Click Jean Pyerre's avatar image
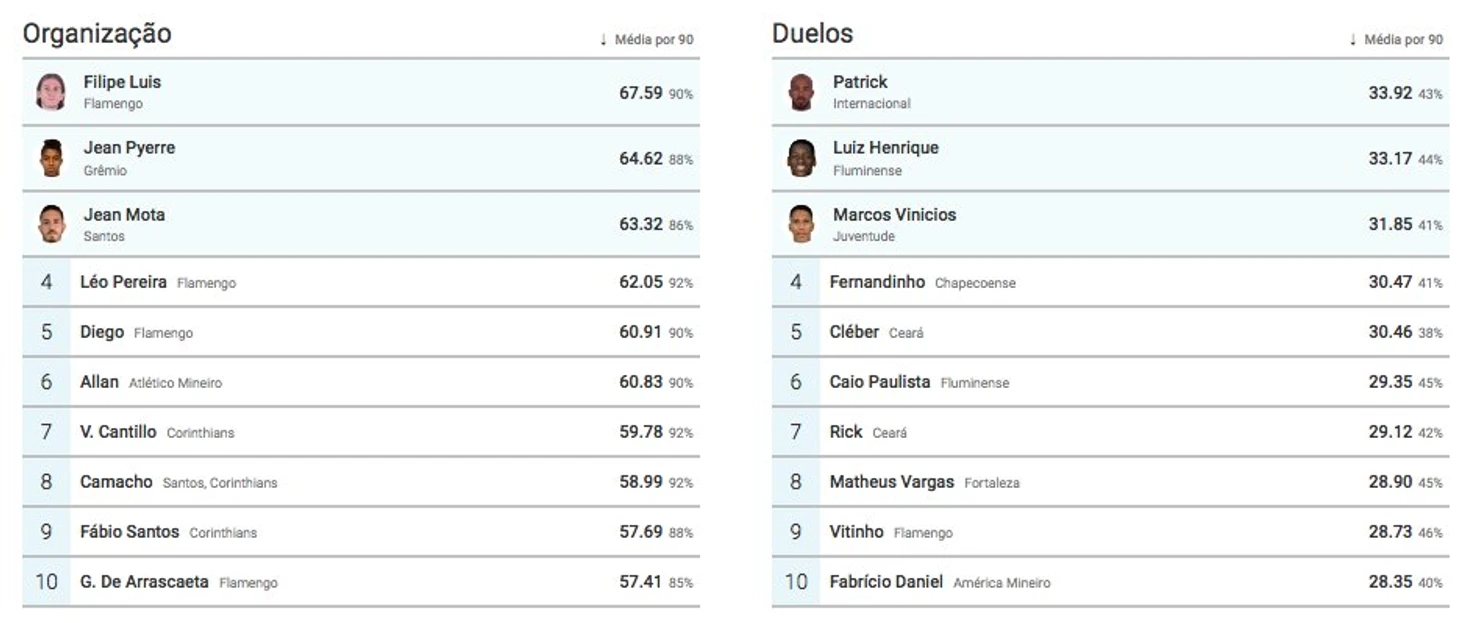 point(51,158)
